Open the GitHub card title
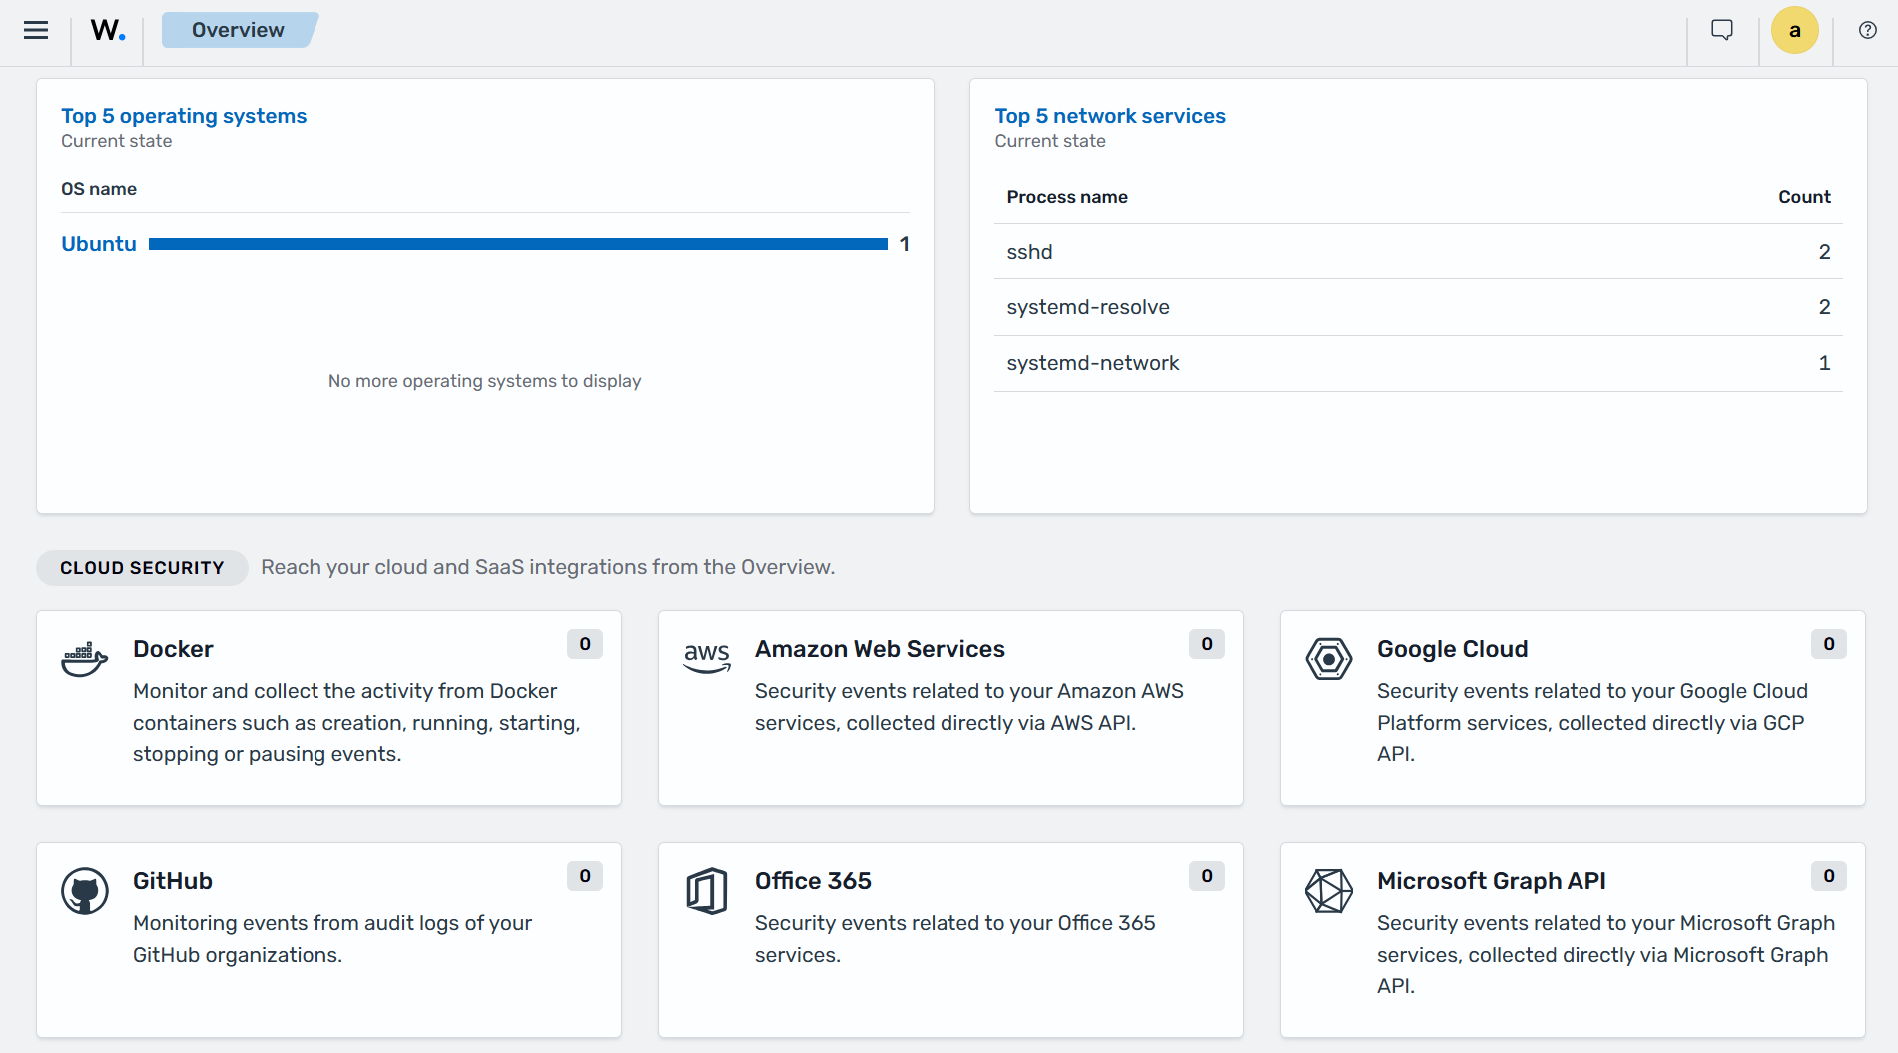 [173, 881]
